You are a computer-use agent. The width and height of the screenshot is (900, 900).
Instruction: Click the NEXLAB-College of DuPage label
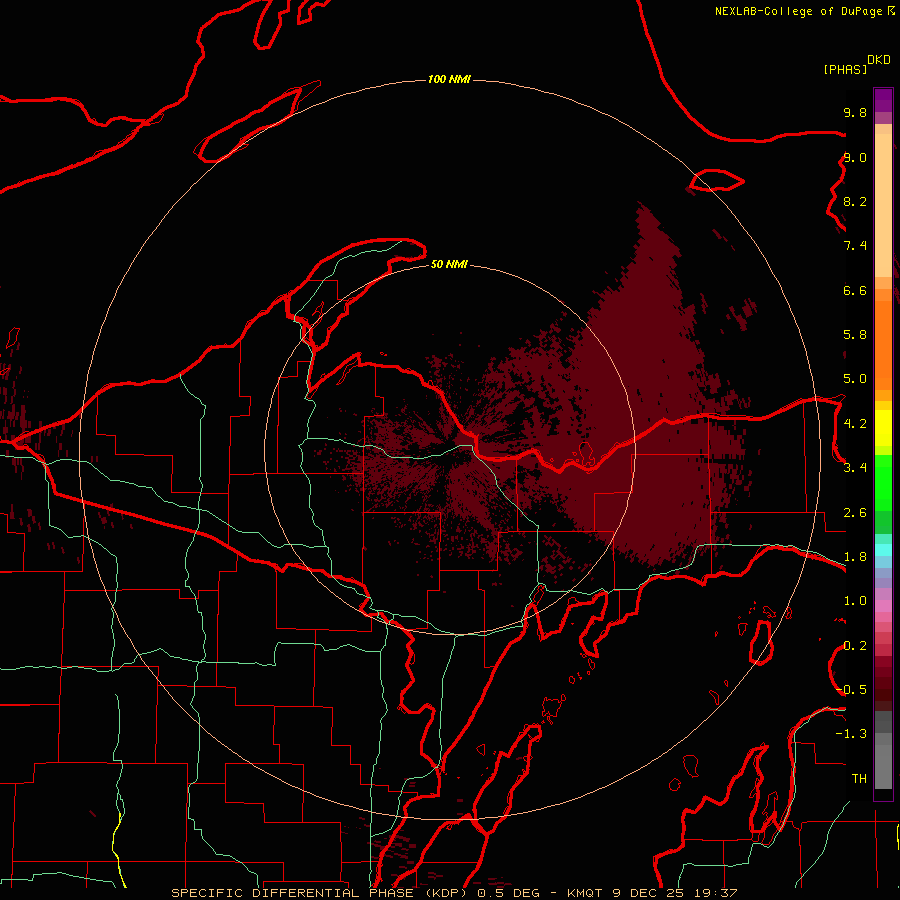[x=798, y=11]
